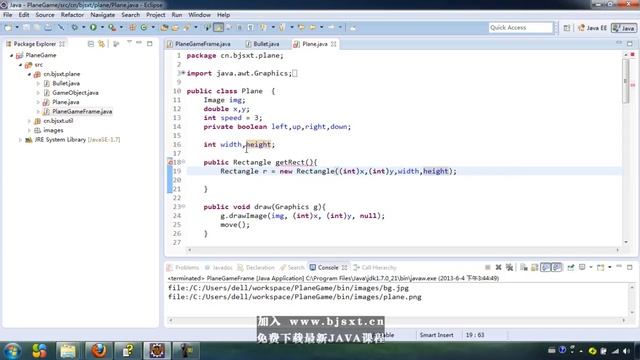Expand the collapsed import fold marker
The image size is (640, 360).
pos(182,73)
